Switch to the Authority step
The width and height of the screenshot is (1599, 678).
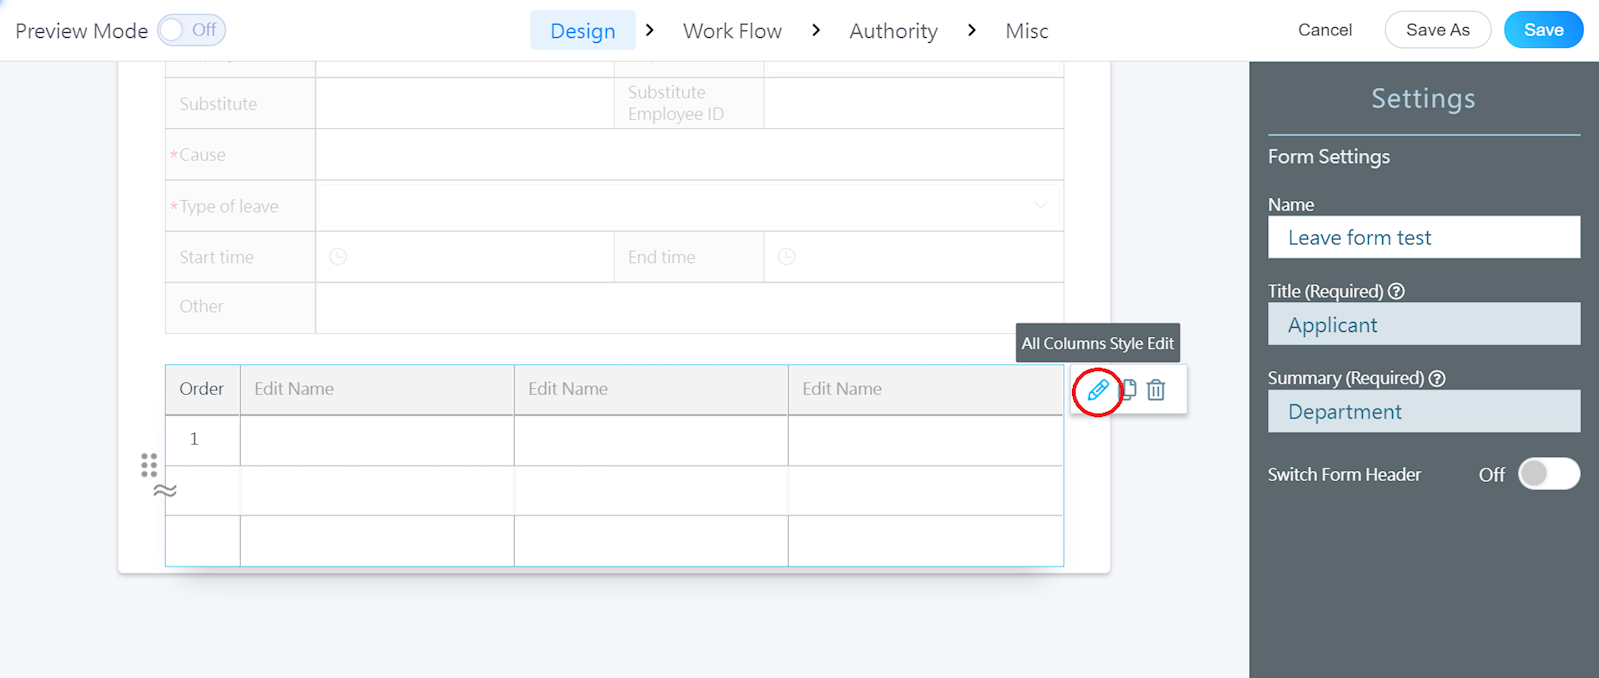[893, 31]
